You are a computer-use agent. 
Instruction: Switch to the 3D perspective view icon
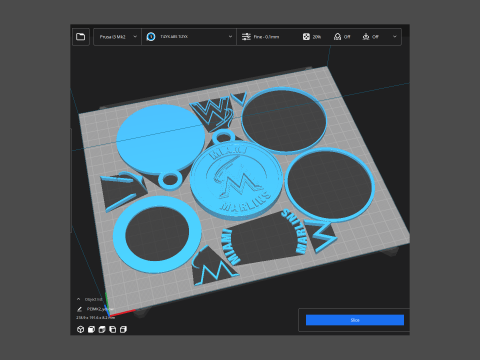(80, 329)
